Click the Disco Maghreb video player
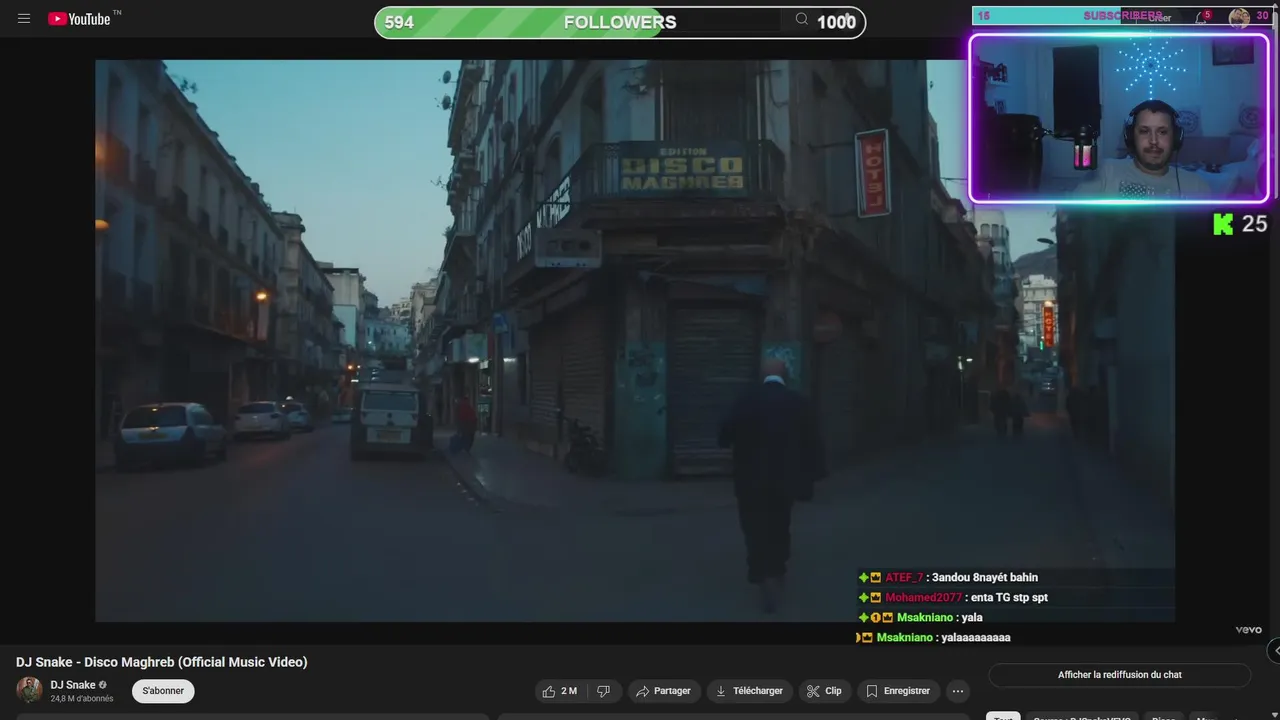 click(x=635, y=341)
